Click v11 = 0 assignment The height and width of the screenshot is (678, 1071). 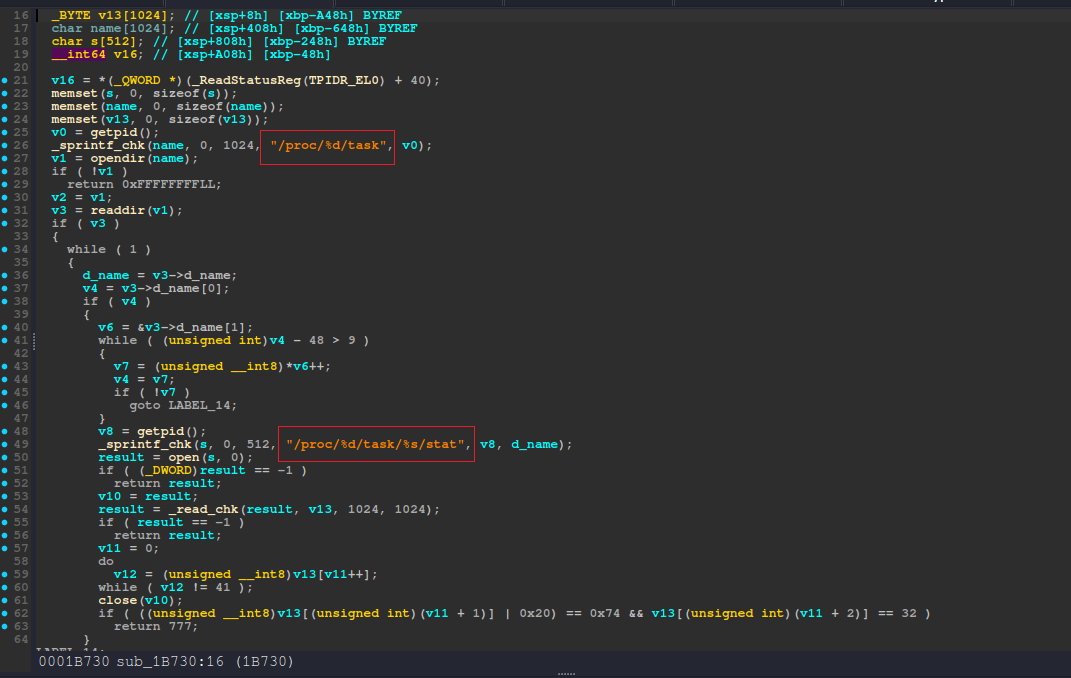click(129, 548)
